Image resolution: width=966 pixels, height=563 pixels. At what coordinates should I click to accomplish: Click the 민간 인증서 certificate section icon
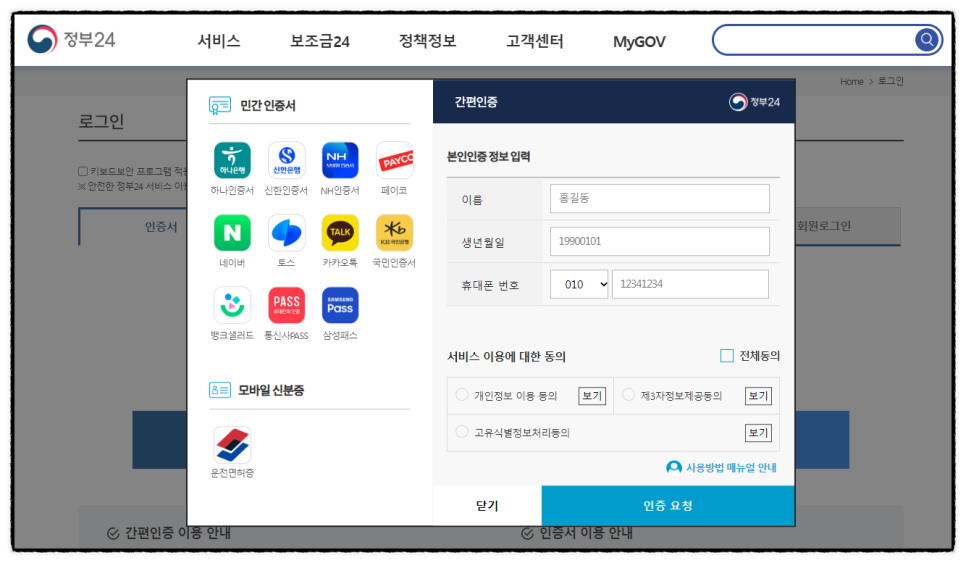click(x=219, y=105)
